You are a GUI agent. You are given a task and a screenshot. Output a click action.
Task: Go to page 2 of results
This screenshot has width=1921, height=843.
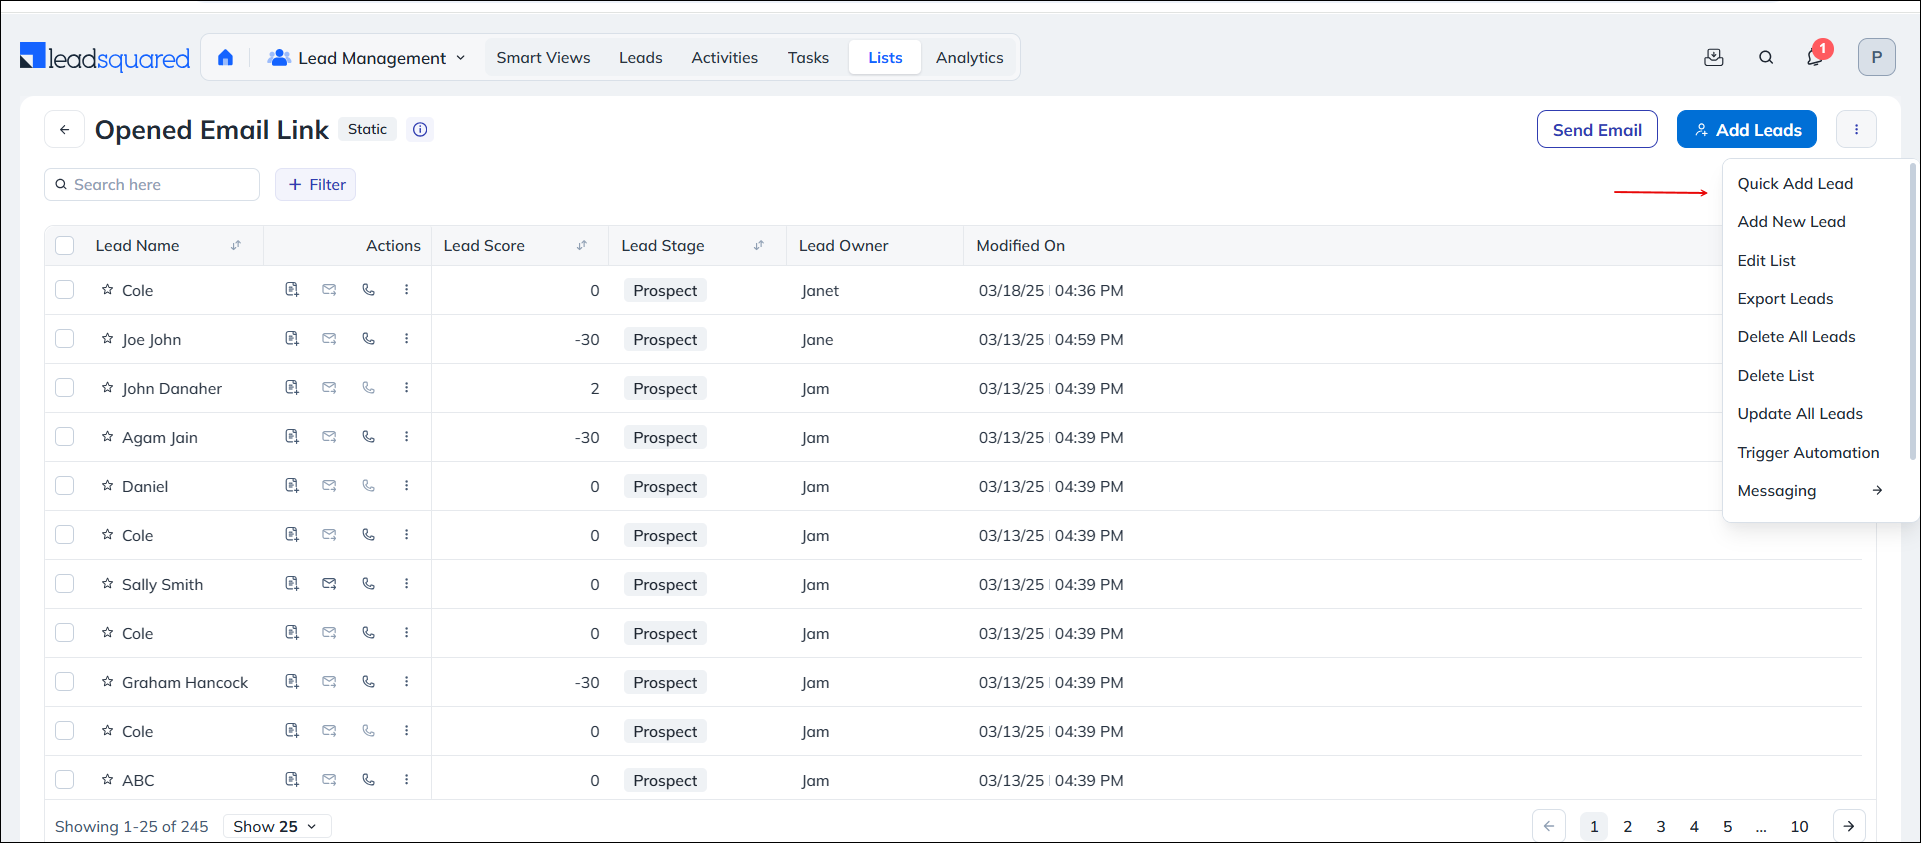[x=1627, y=826]
